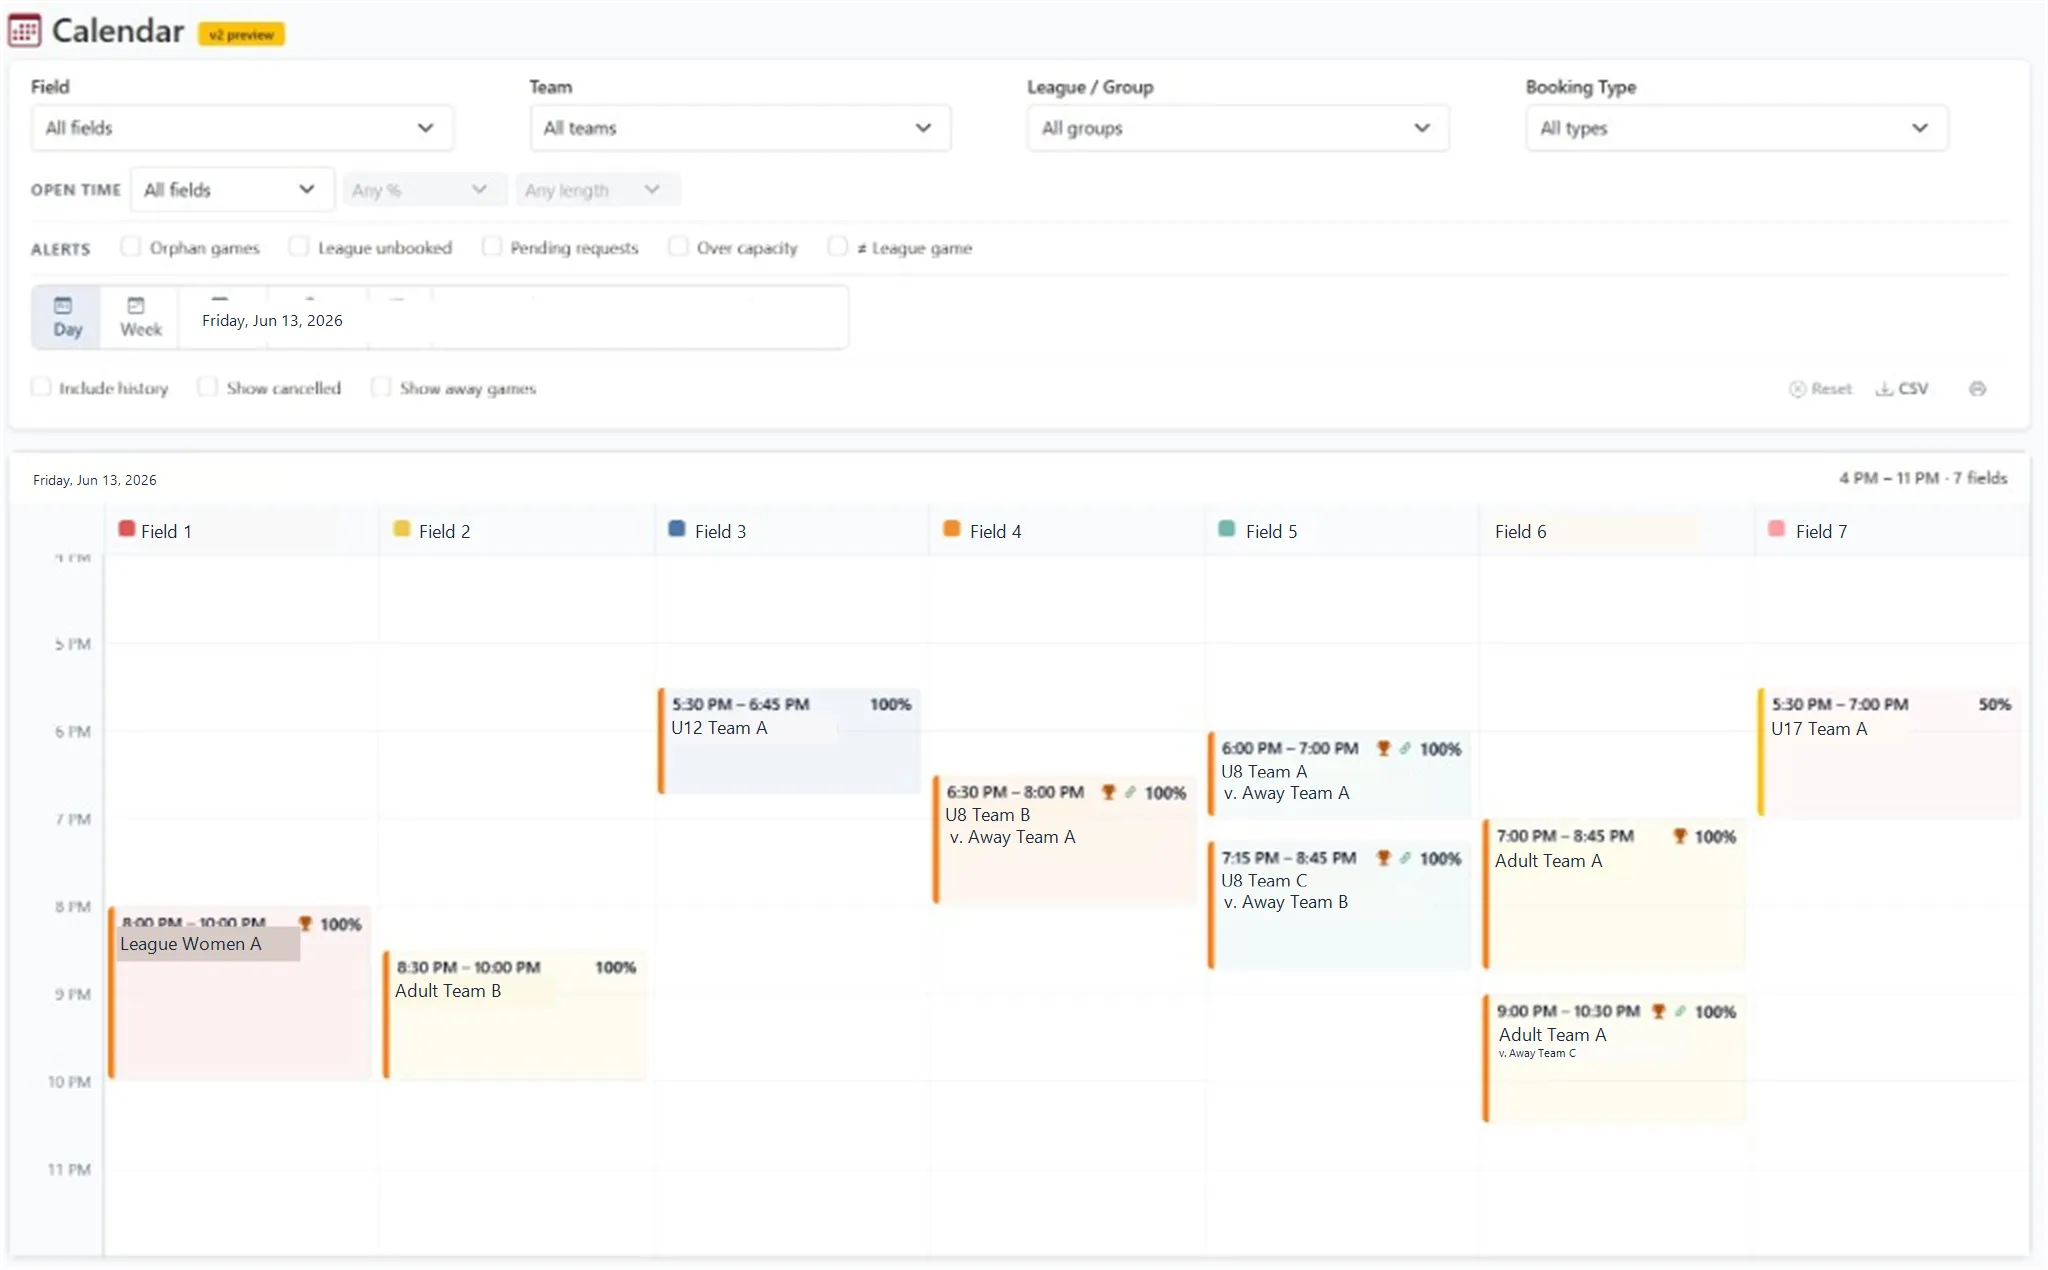Click link icon on U8 Team A booking
Viewport: 2048px width, 1270px height.
[1405, 748]
